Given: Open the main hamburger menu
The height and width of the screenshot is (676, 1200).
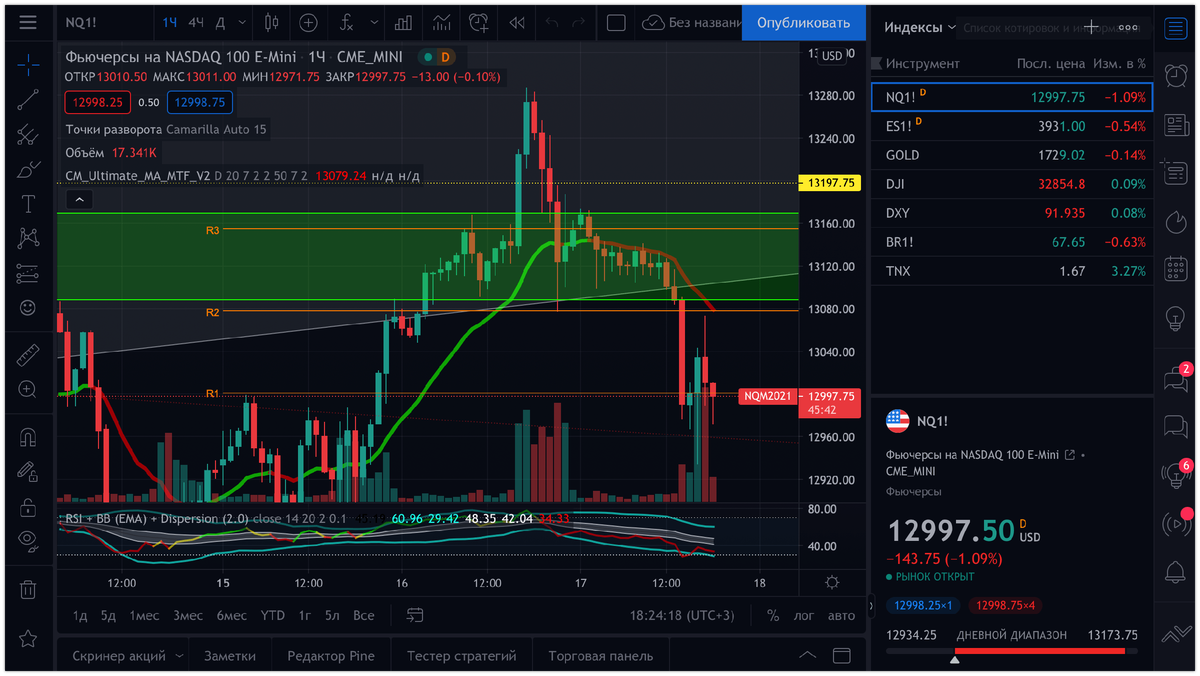Looking at the screenshot, I should (28, 22).
